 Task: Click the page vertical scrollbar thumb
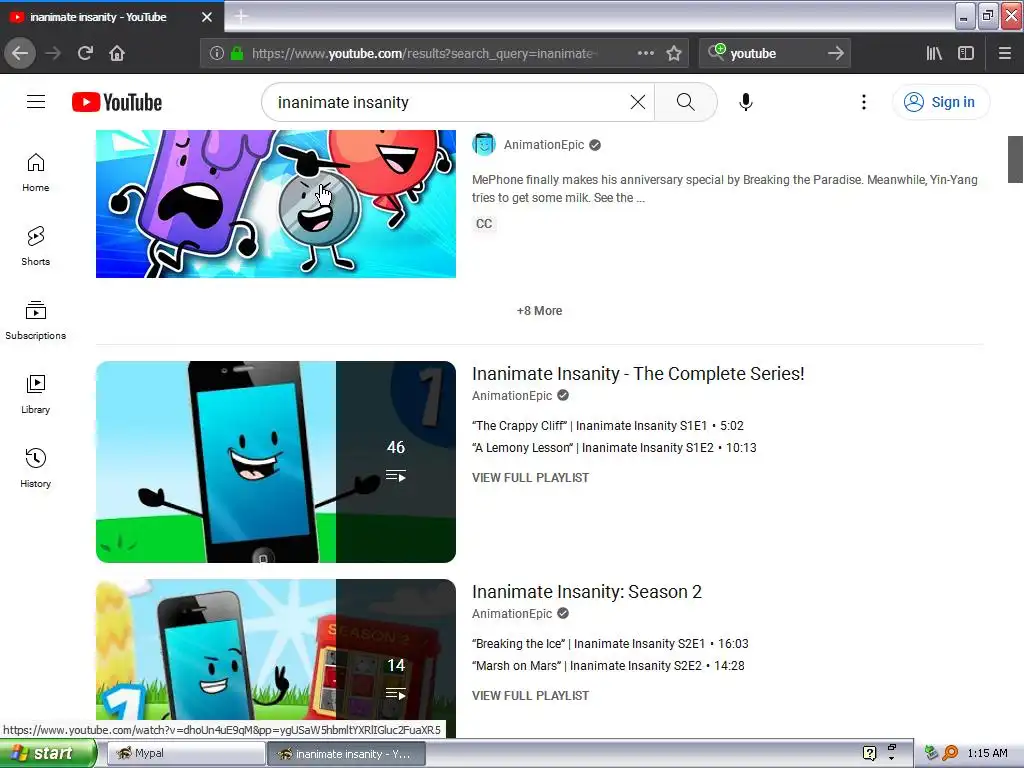click(x=1015, y=159)
